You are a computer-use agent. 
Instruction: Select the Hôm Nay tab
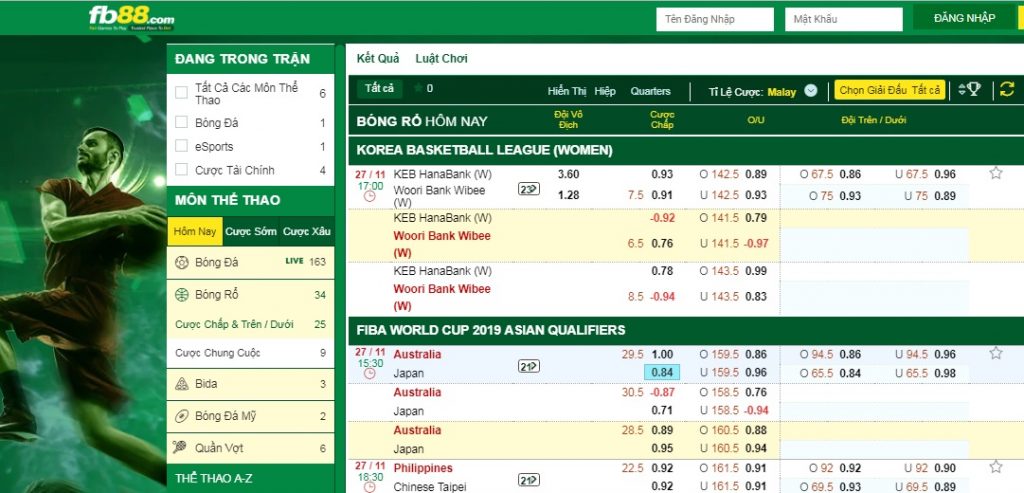(195, 231)
